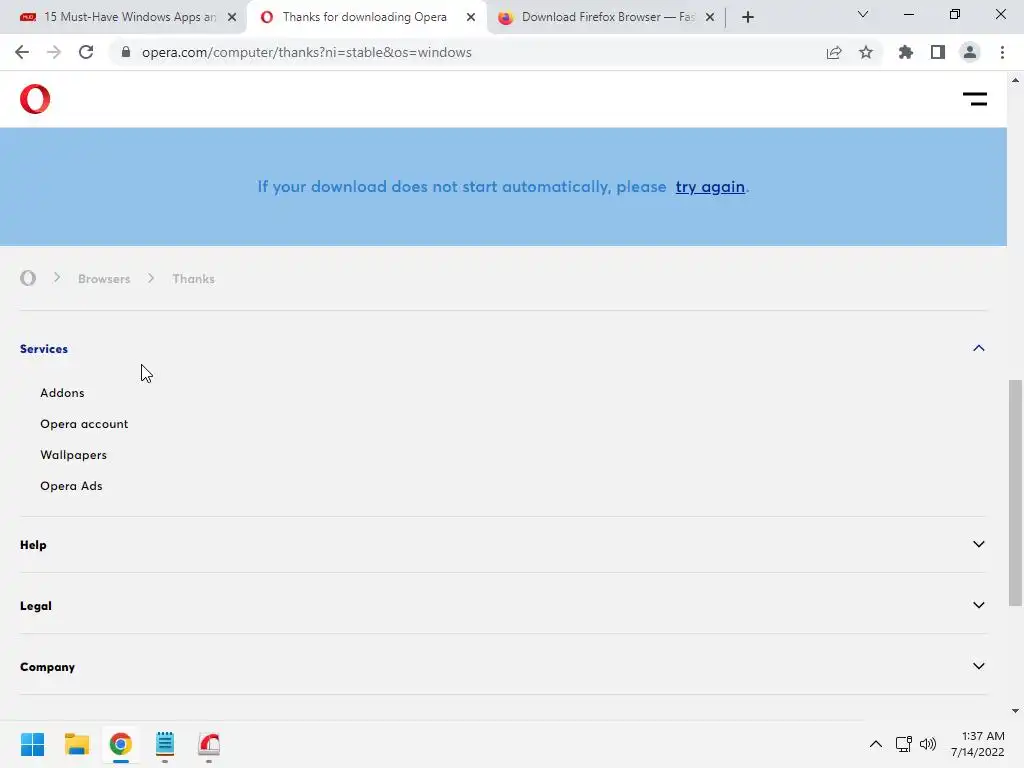Click the forward navigation arrow
1024x768 pixels.
(54, 52)
